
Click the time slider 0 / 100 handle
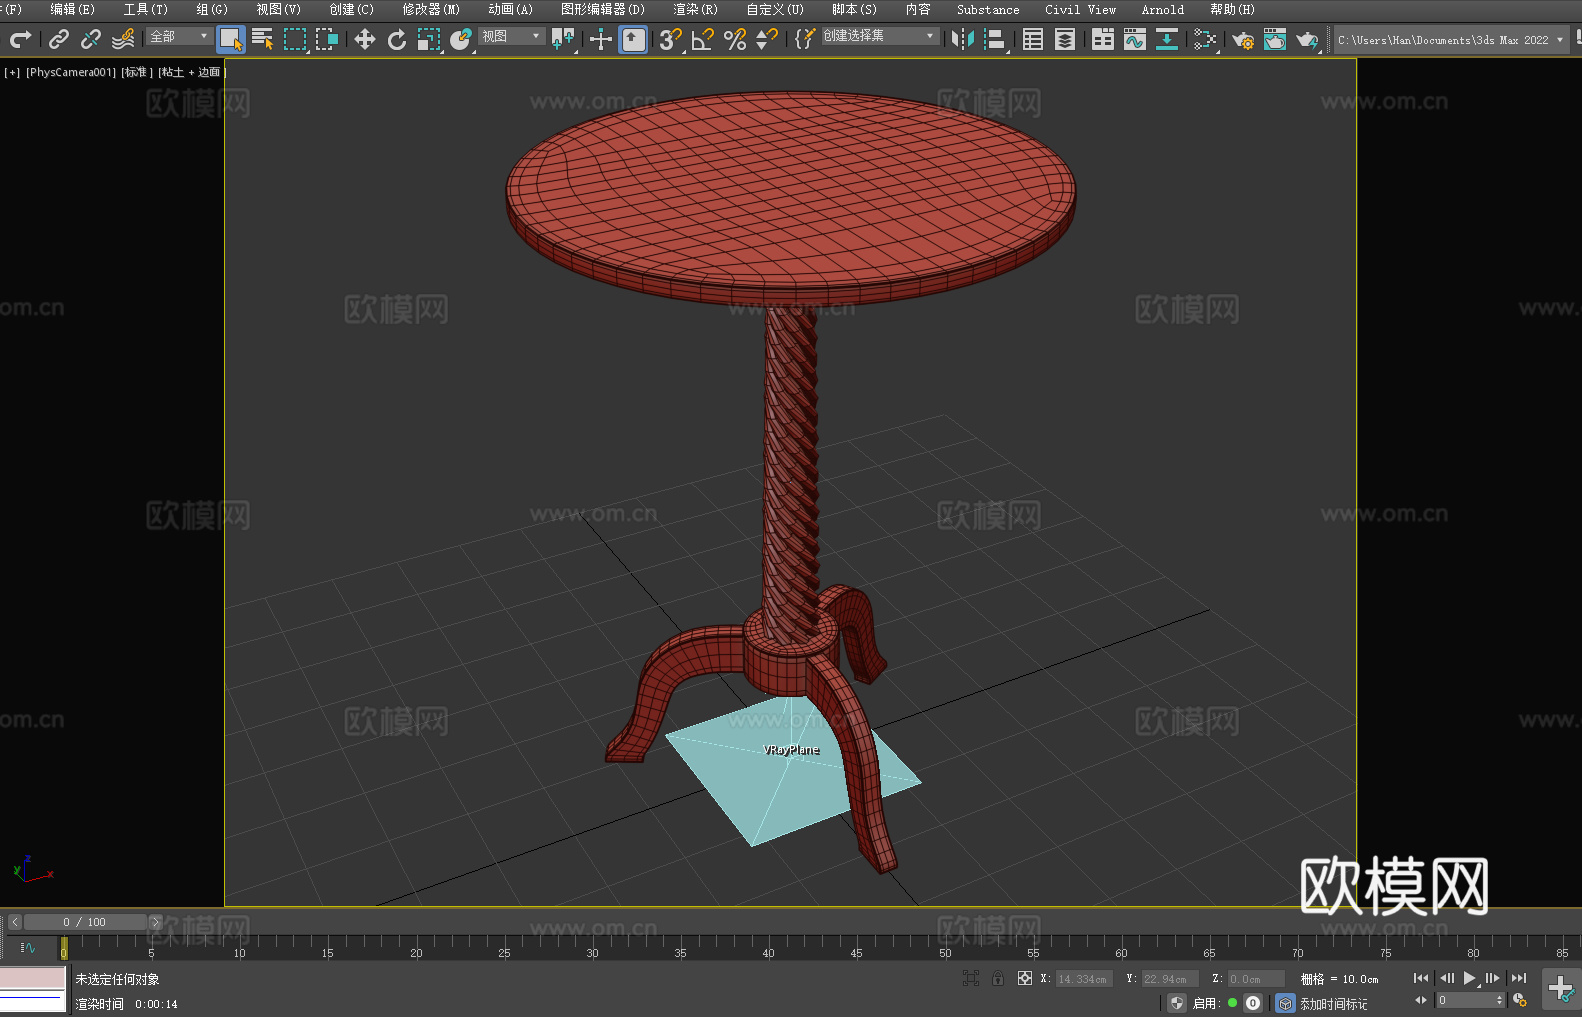[x=85, y=922]
